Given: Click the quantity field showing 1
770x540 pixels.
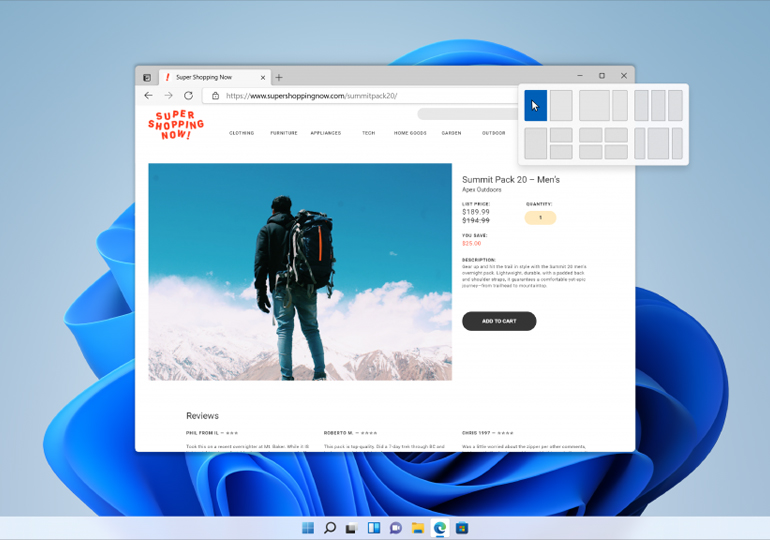Looking at the screenshot, I should click(x=540, y=217).
